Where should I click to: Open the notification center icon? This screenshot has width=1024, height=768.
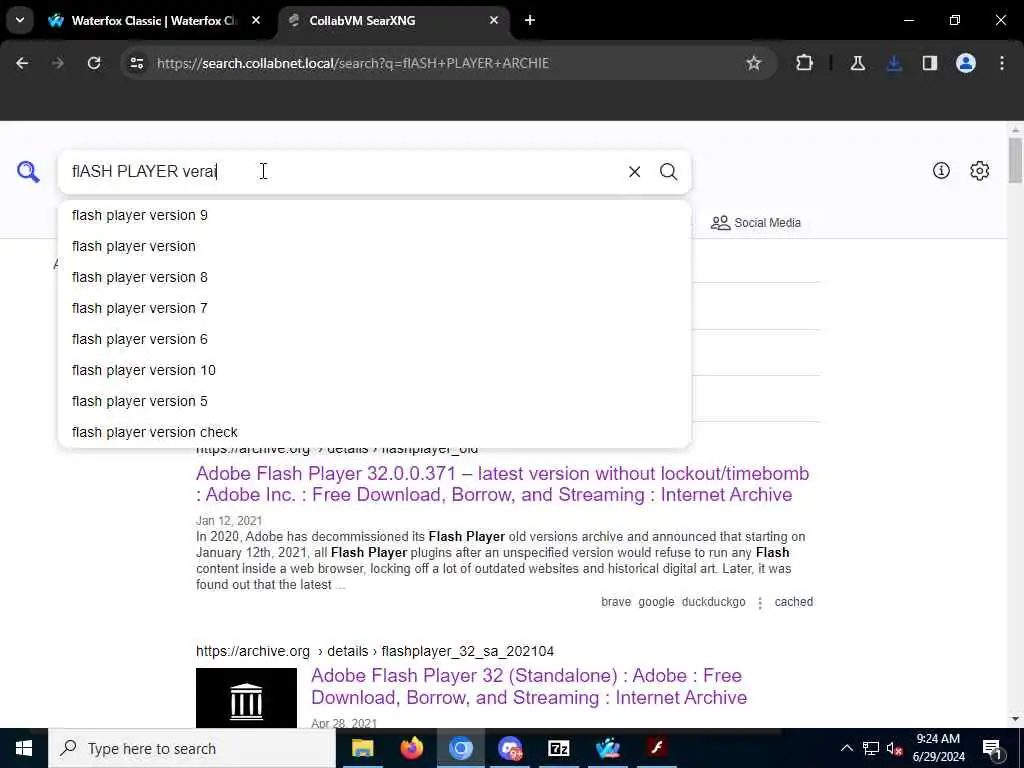(x=992, y=748)
